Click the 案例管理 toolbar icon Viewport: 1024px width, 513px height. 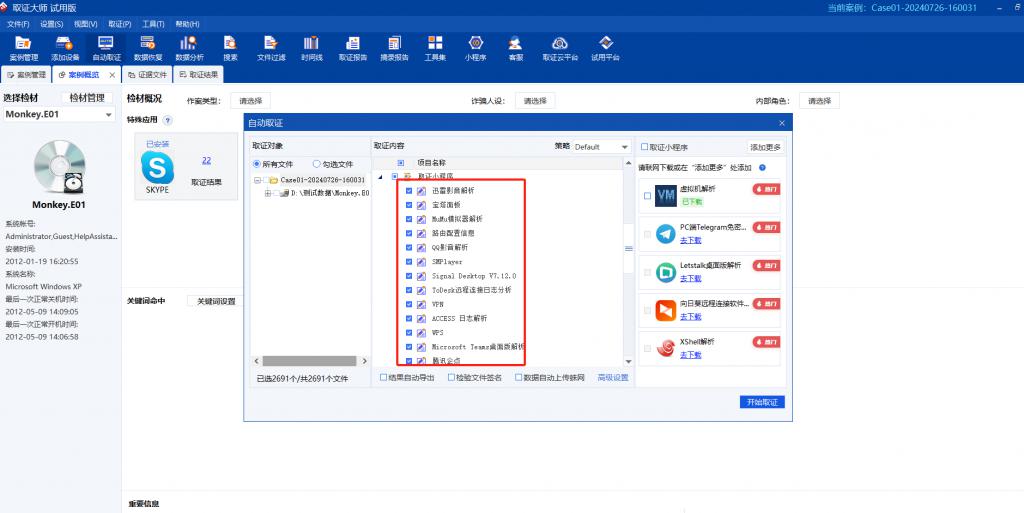click(x=23, y=48)
